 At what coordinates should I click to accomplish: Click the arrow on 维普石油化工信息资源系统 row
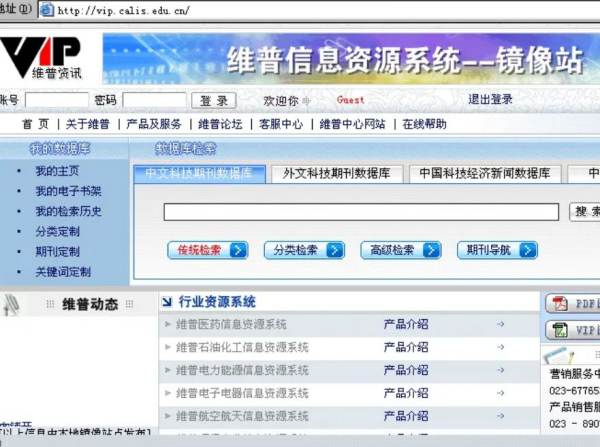tap(500, 347)
